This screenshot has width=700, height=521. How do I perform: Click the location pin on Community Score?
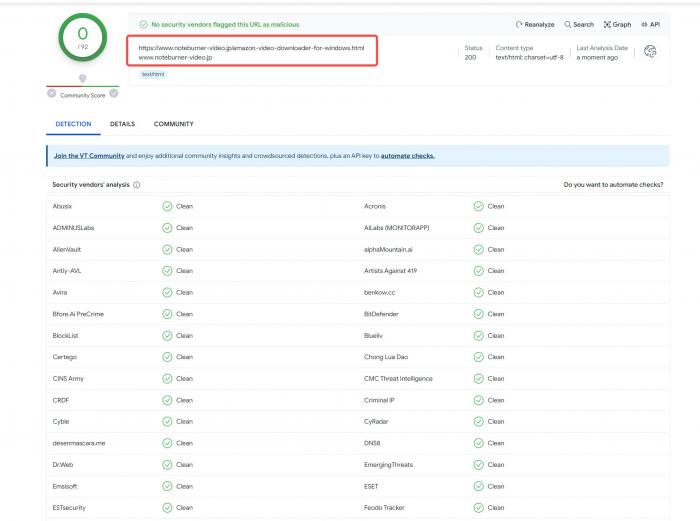coord(83,79)
